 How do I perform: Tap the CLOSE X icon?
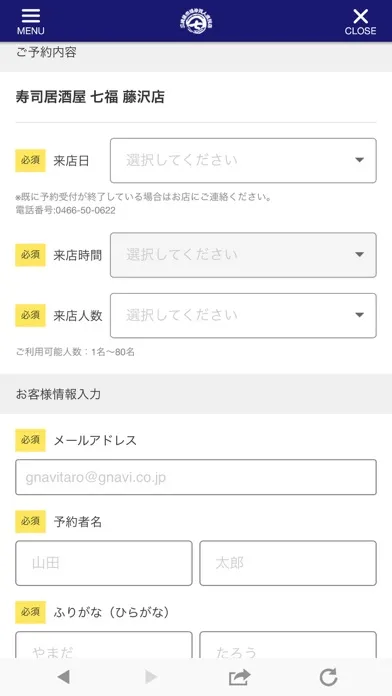click(x=360, y=21)
